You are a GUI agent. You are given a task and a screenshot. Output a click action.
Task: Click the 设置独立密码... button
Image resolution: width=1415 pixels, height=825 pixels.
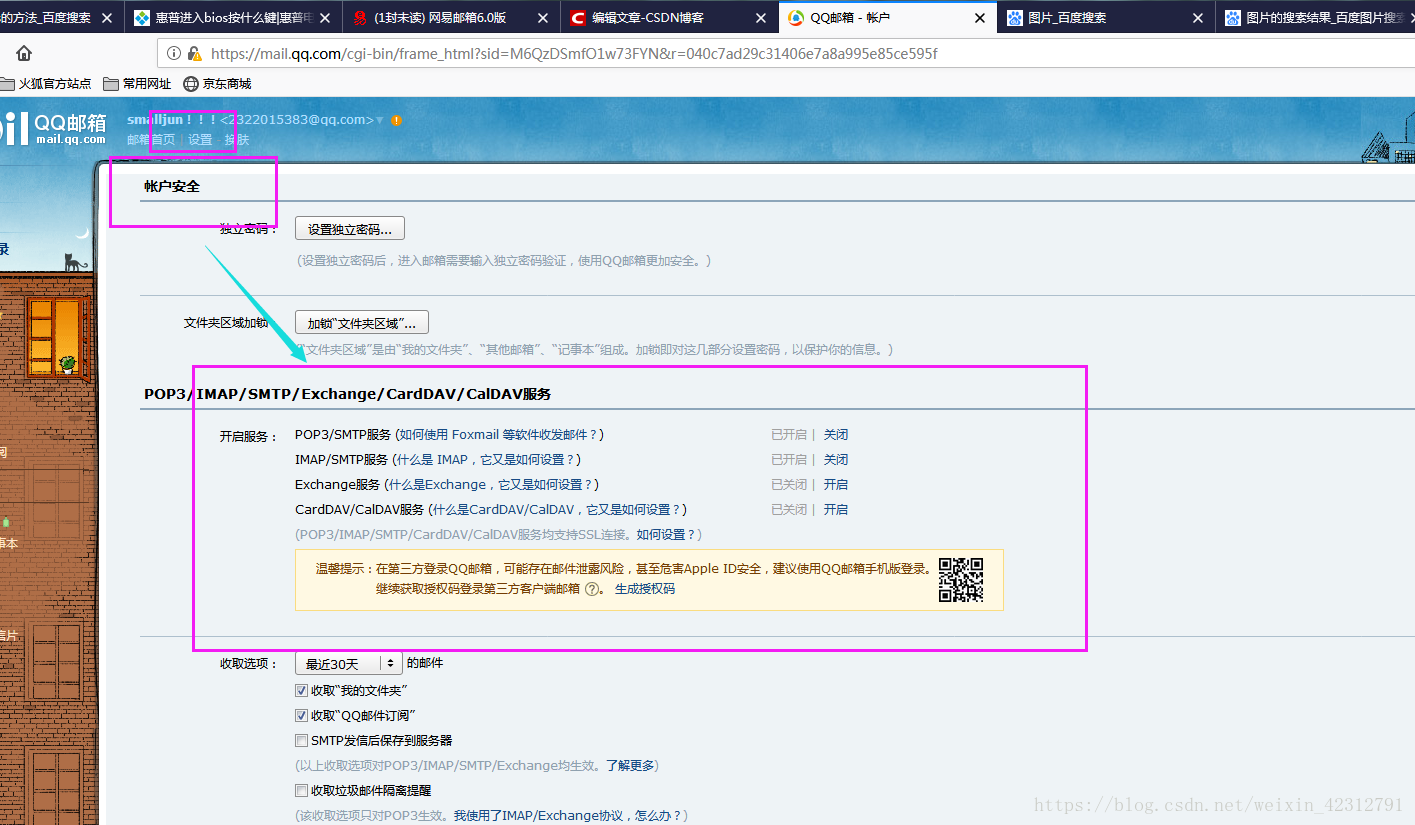click(350, 229)
